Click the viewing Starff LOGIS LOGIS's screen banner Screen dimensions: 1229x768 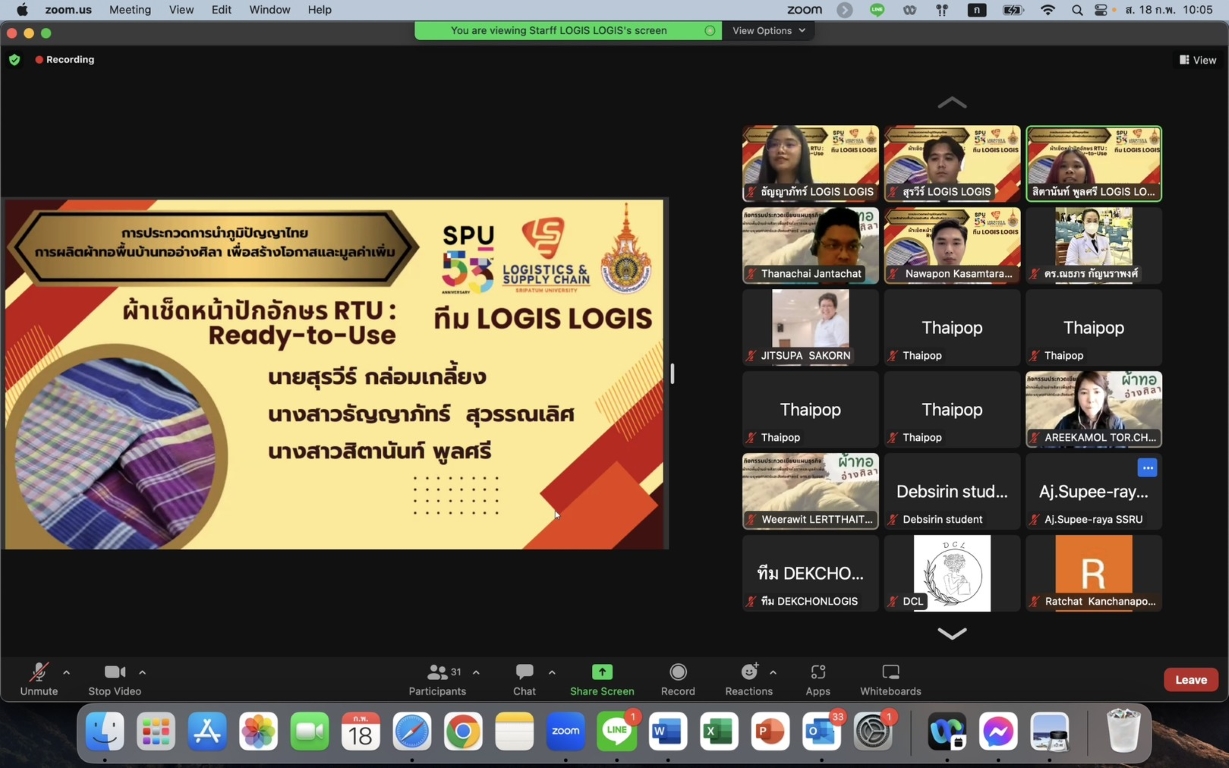click(568, 30)
